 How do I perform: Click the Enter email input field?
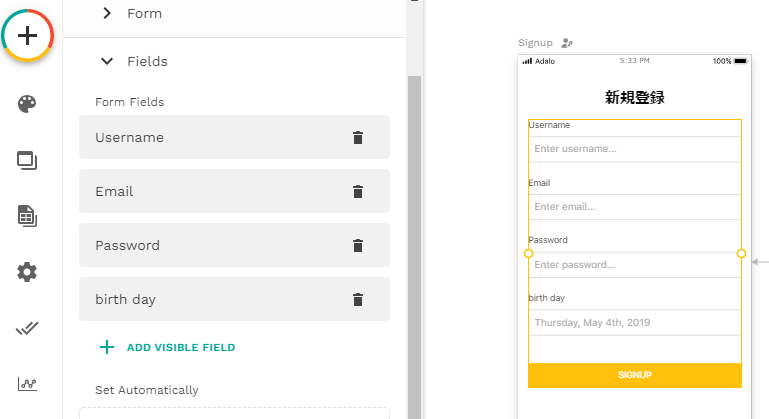(x=635, y=207)
